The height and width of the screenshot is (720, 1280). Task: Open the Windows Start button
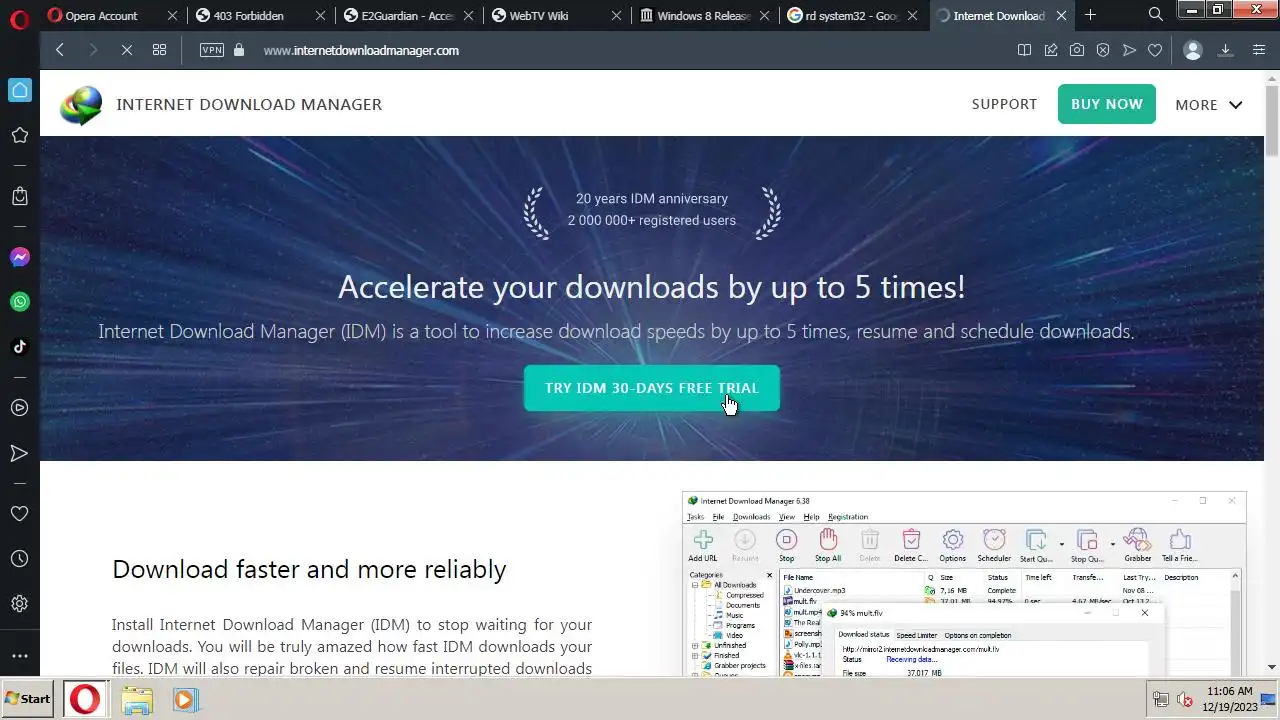coord(28,699)
